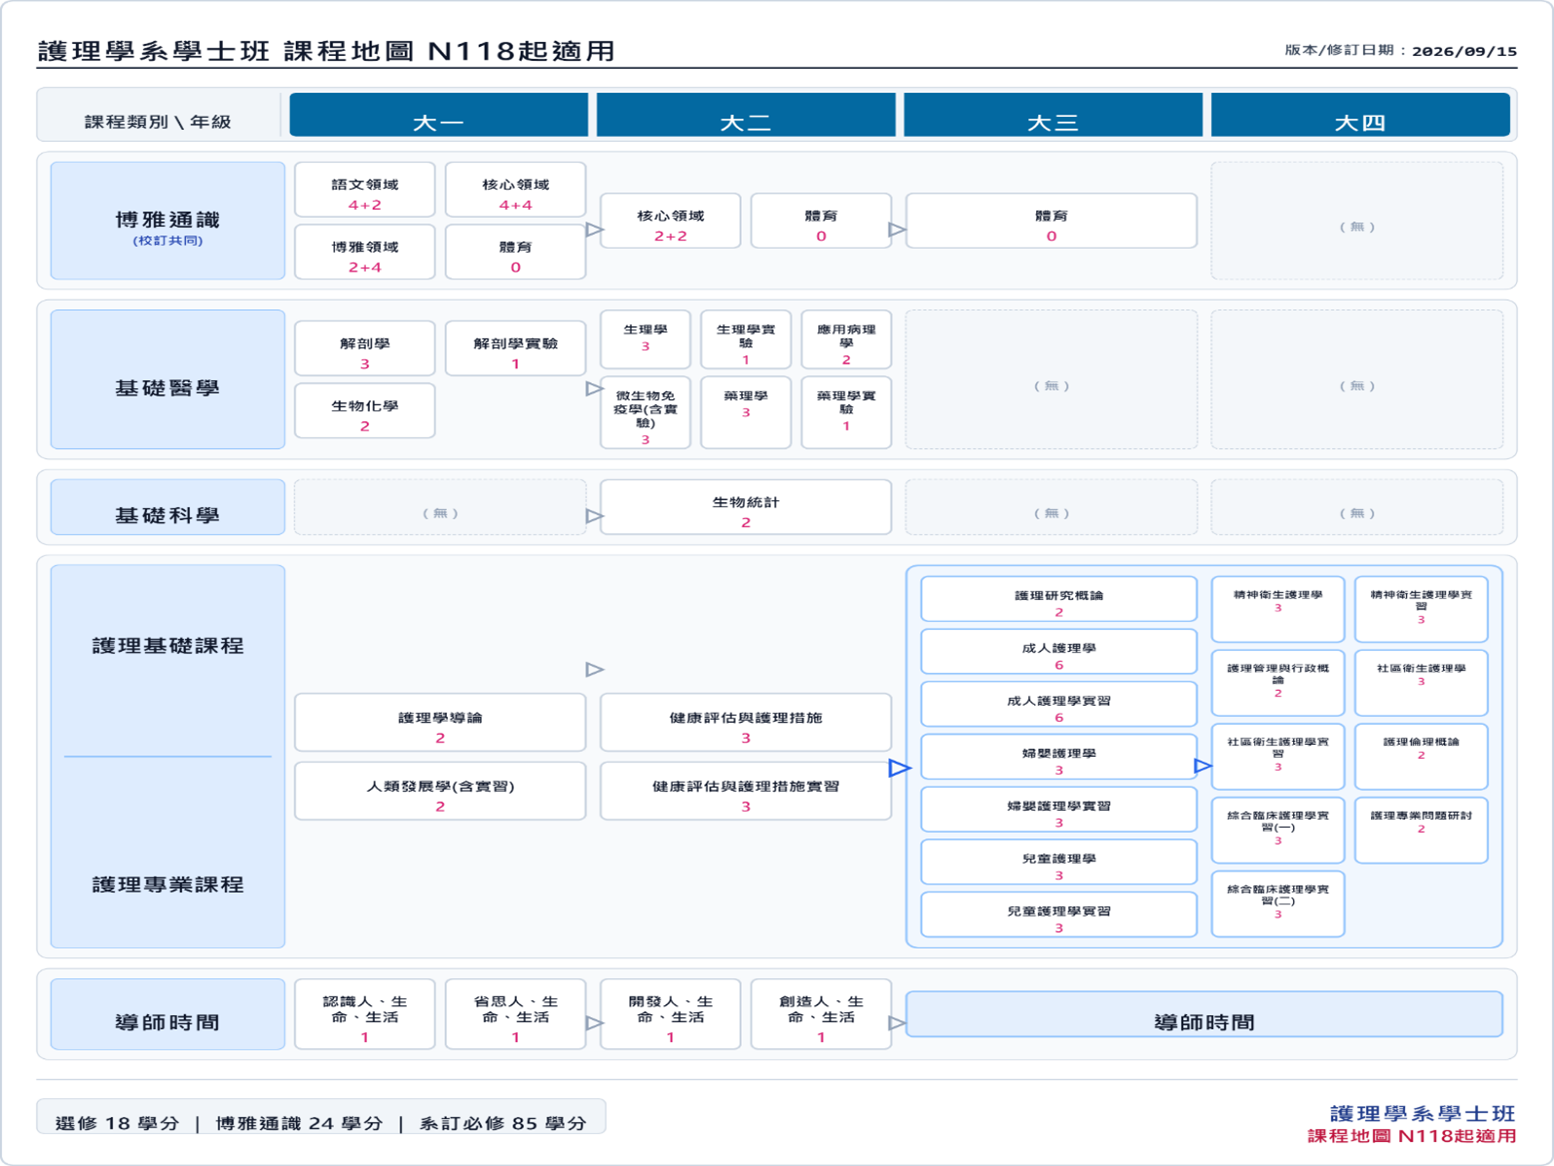Click the 護理專業課程 category label
Screen dimensions: 1554x1166
pyautogui.click(x=167, y=884)
